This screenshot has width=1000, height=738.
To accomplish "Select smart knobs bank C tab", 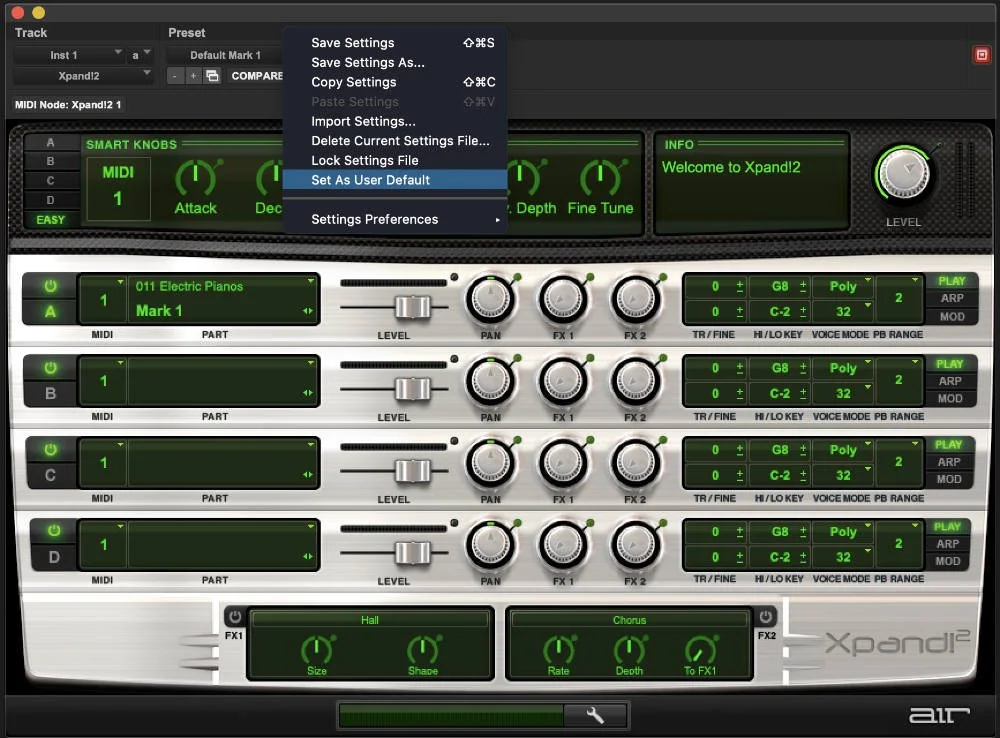I will tap(50, 181).
